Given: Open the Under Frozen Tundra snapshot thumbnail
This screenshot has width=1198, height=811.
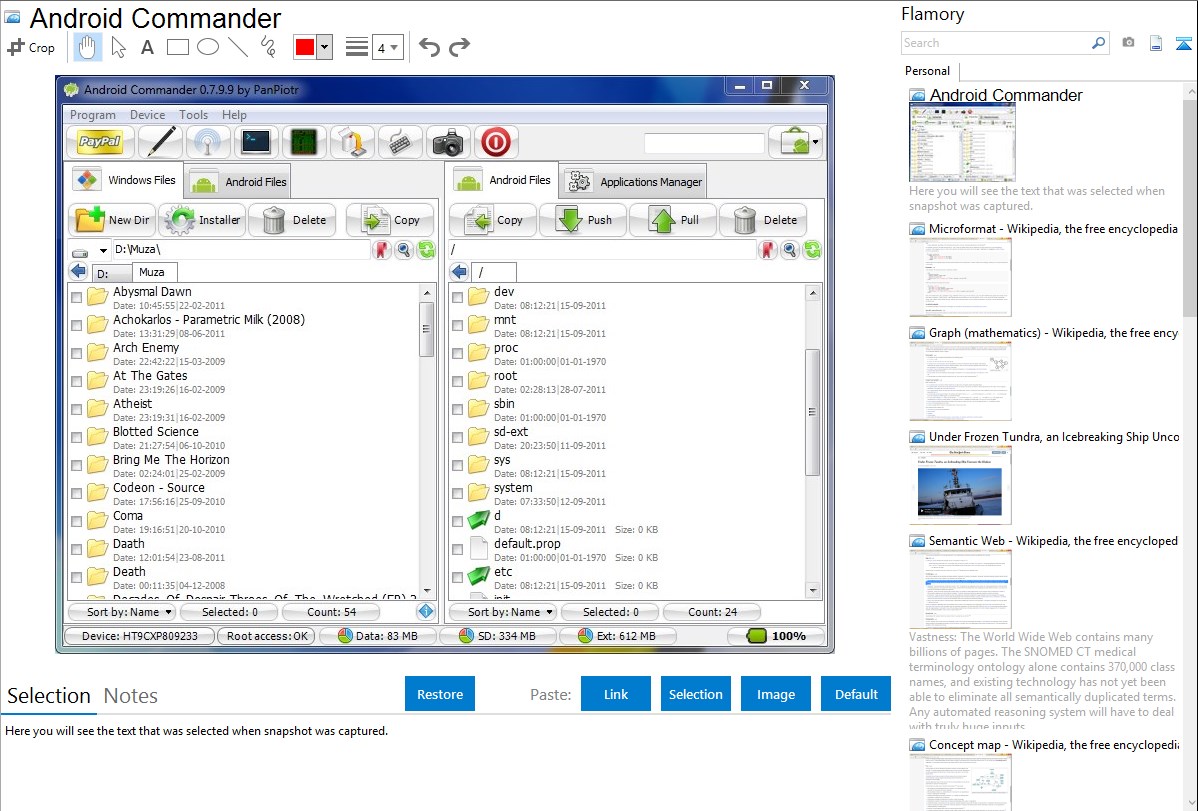Looking at the screenshot, I should (x=960, y=485).
